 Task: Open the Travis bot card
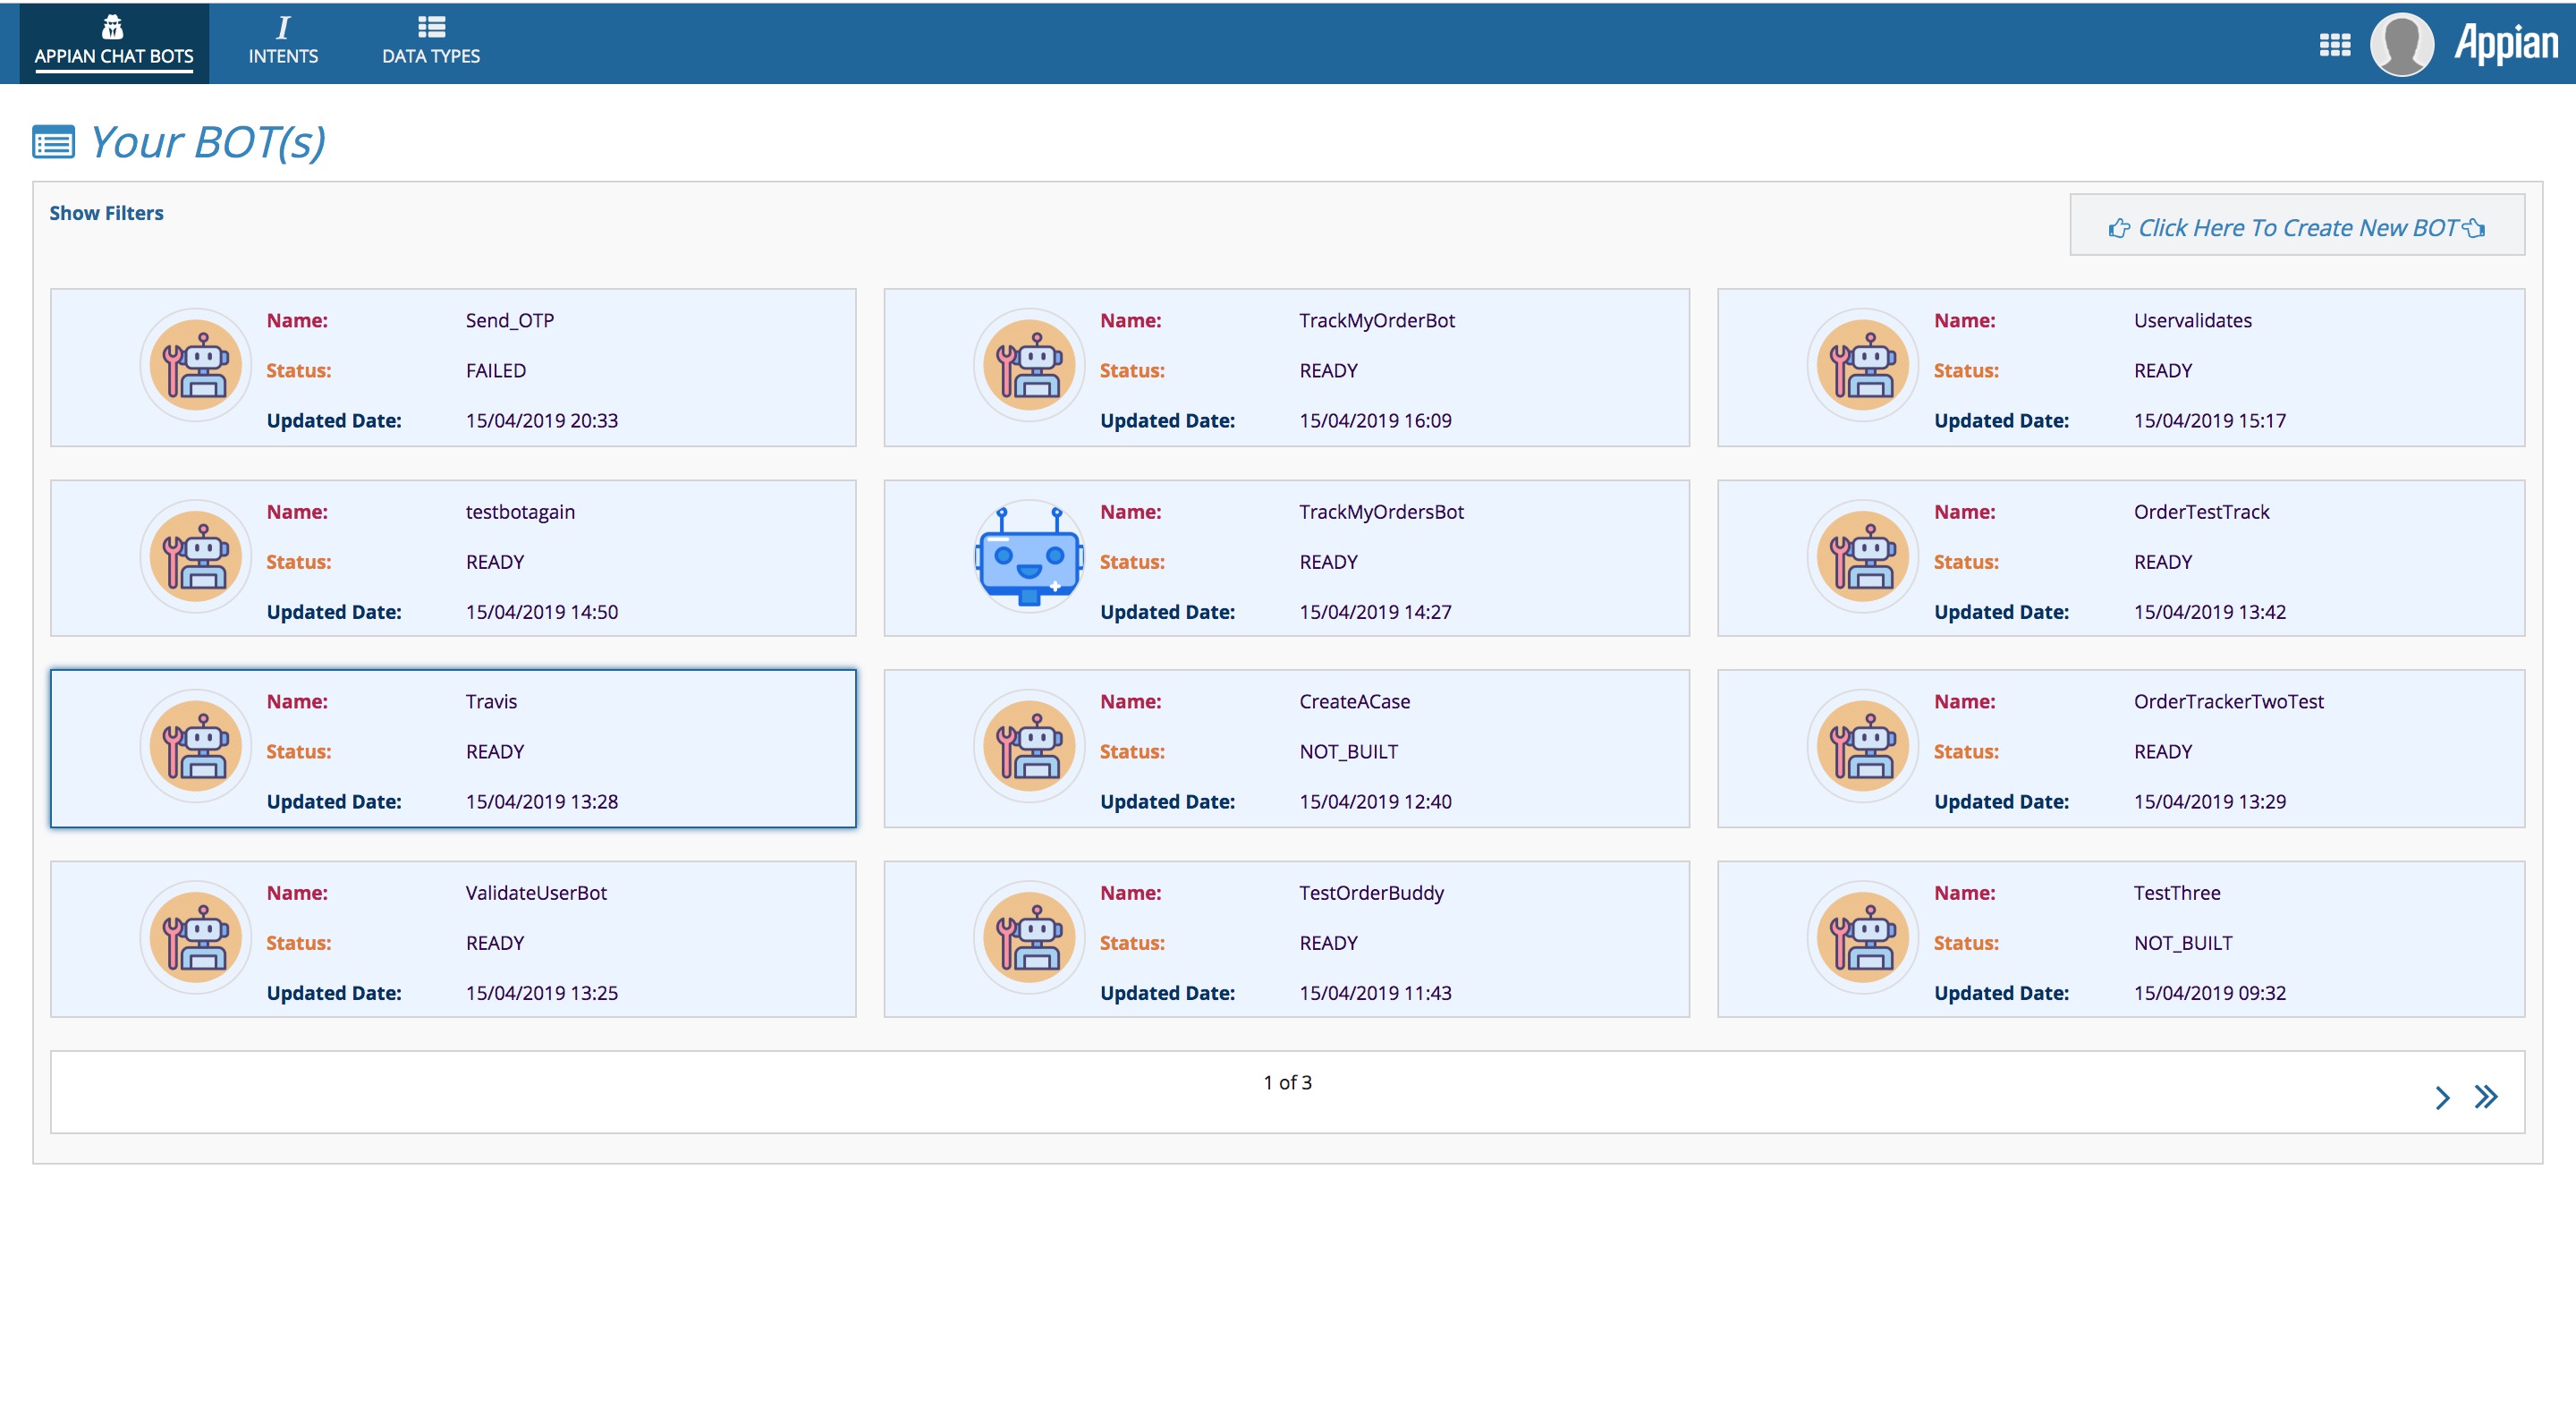pyautogui.click(x=453, y=749)
